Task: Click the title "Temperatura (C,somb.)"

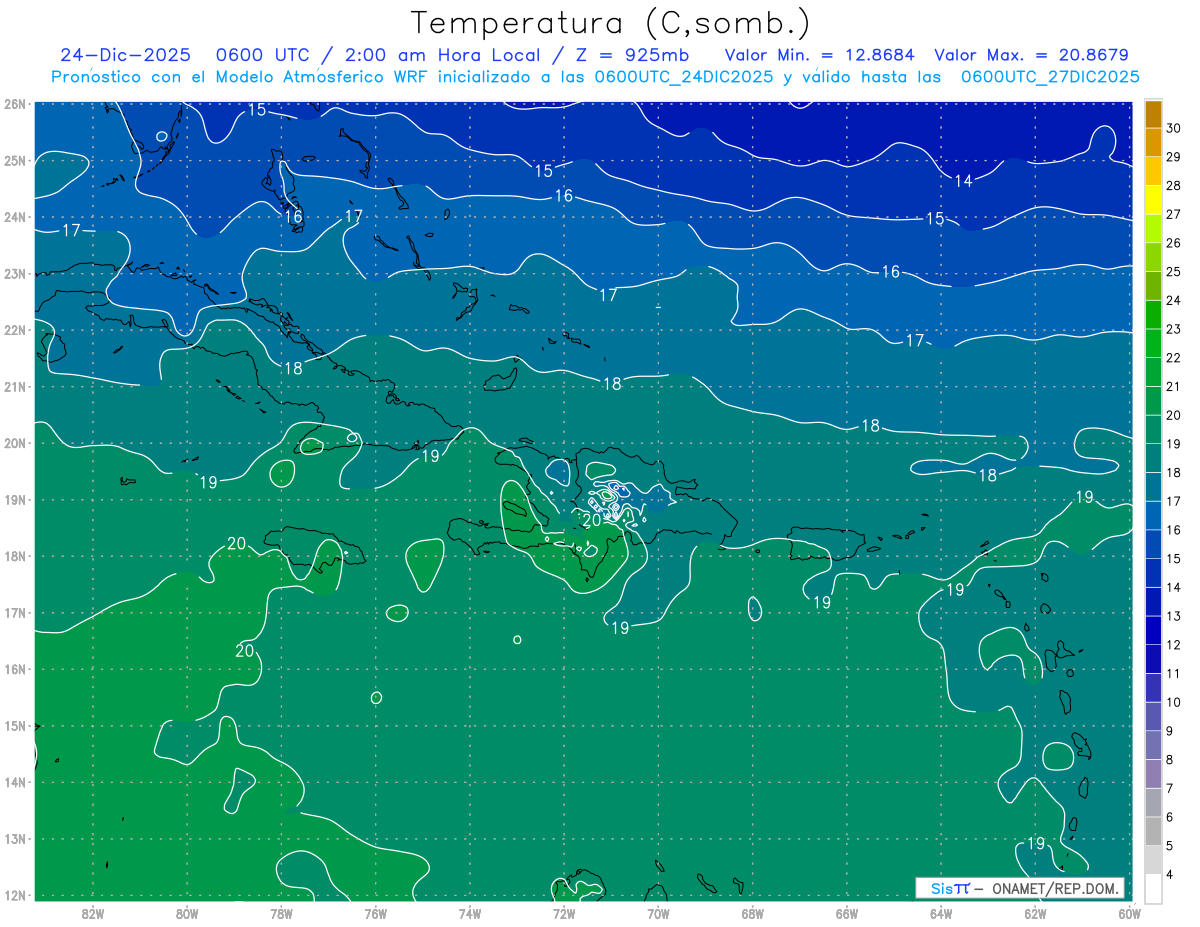Action: 610,24
